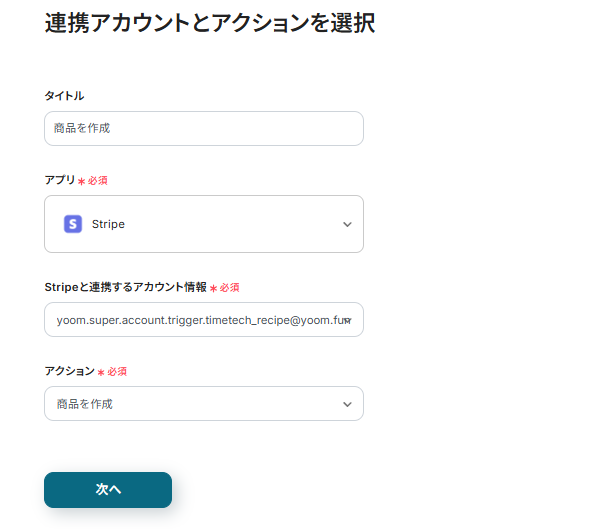Click the アプリ field label
This screenshot has width=603, height=529.
tap(60, 180)
